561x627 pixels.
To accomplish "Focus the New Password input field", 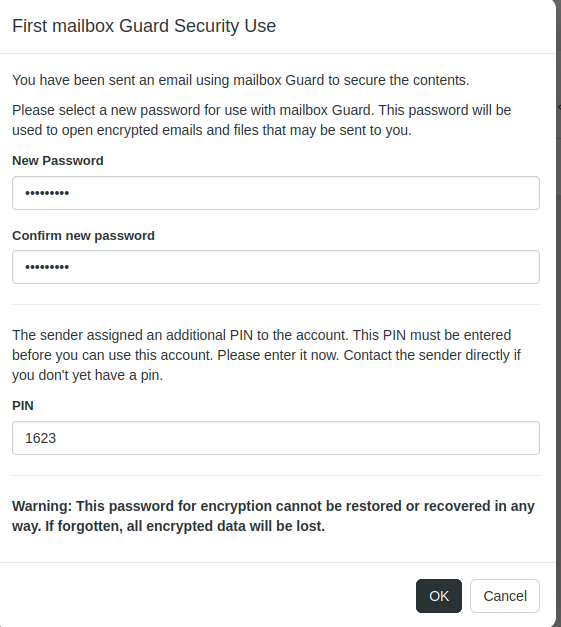I will click(276, 193).
